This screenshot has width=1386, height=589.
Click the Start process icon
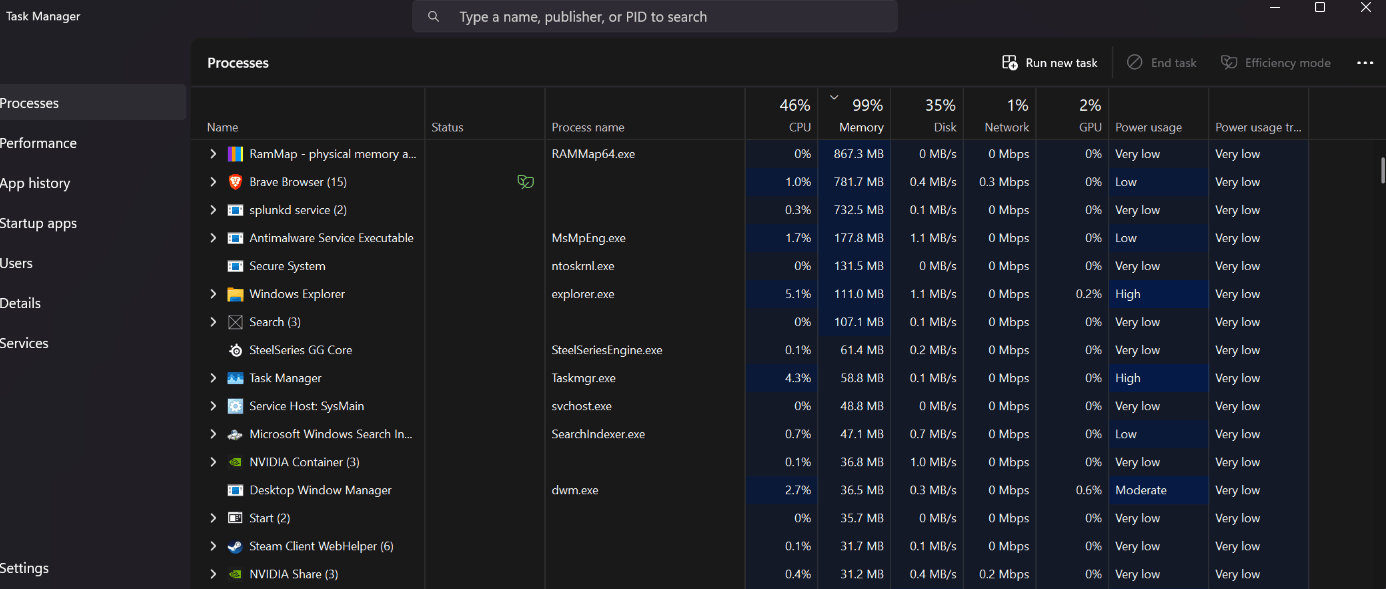[x=235, y=518]
